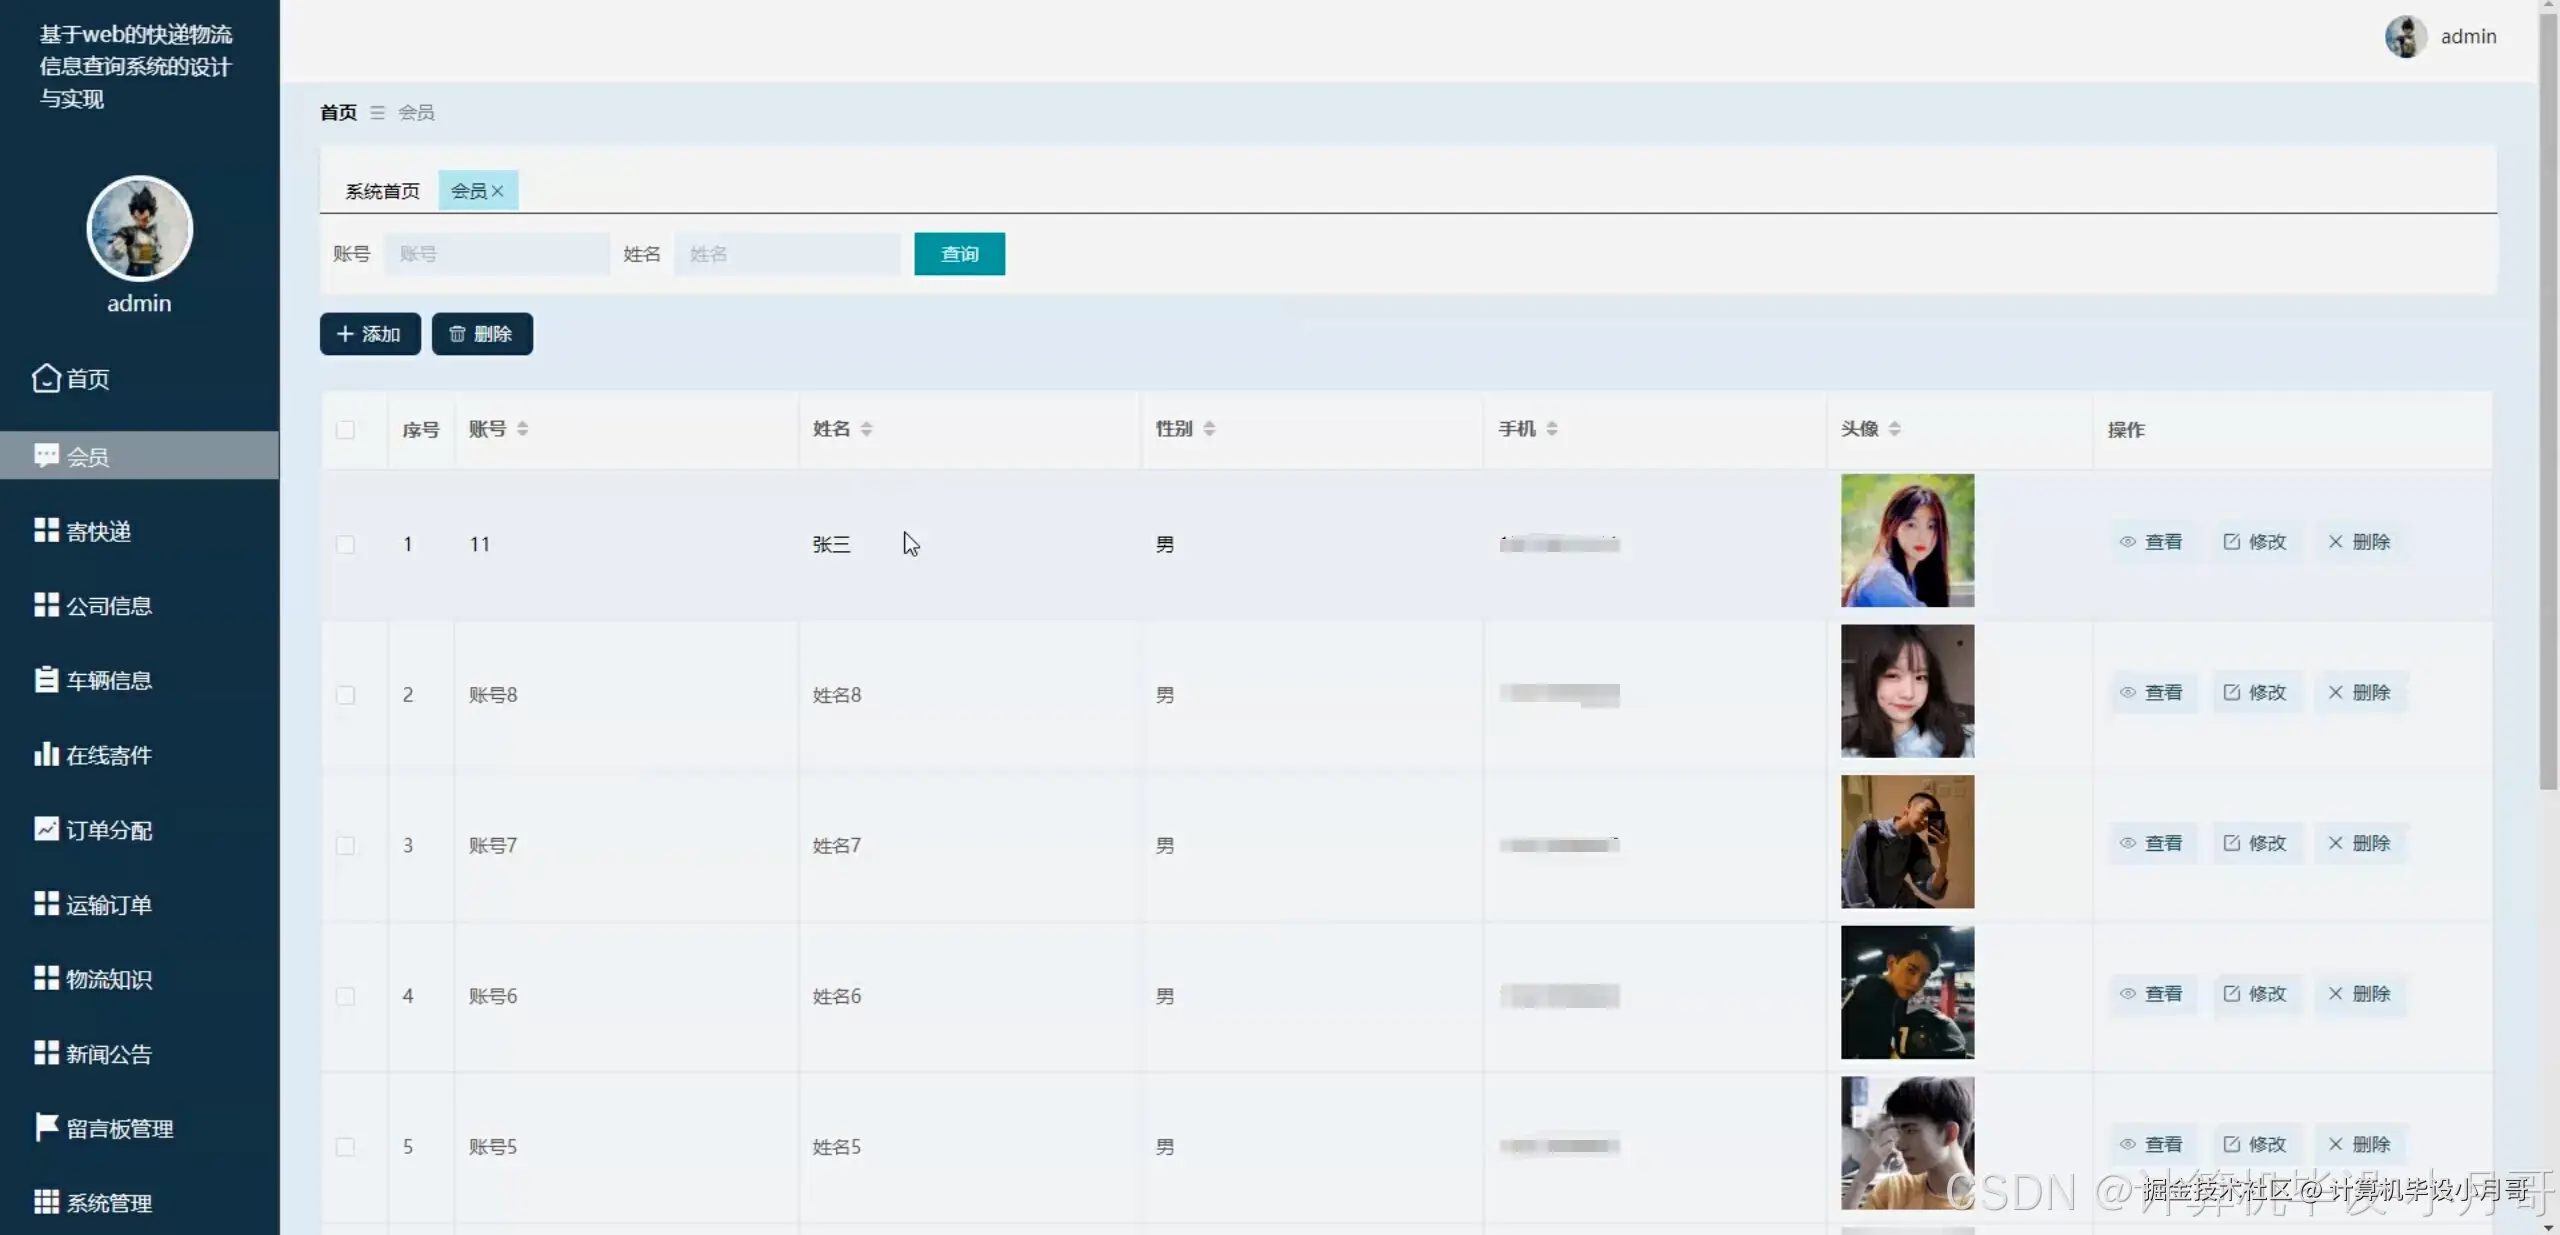Open the 物流知识 sidebar menu item
This screenshot has width=2560, height=1235.
[x=108, y=979]
